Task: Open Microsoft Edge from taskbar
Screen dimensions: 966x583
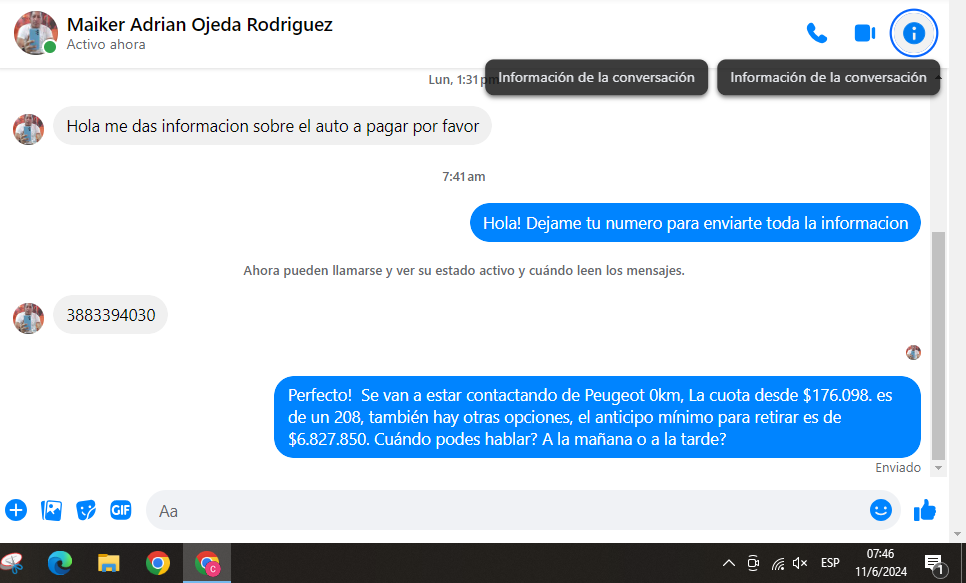Action: (60, 563)
